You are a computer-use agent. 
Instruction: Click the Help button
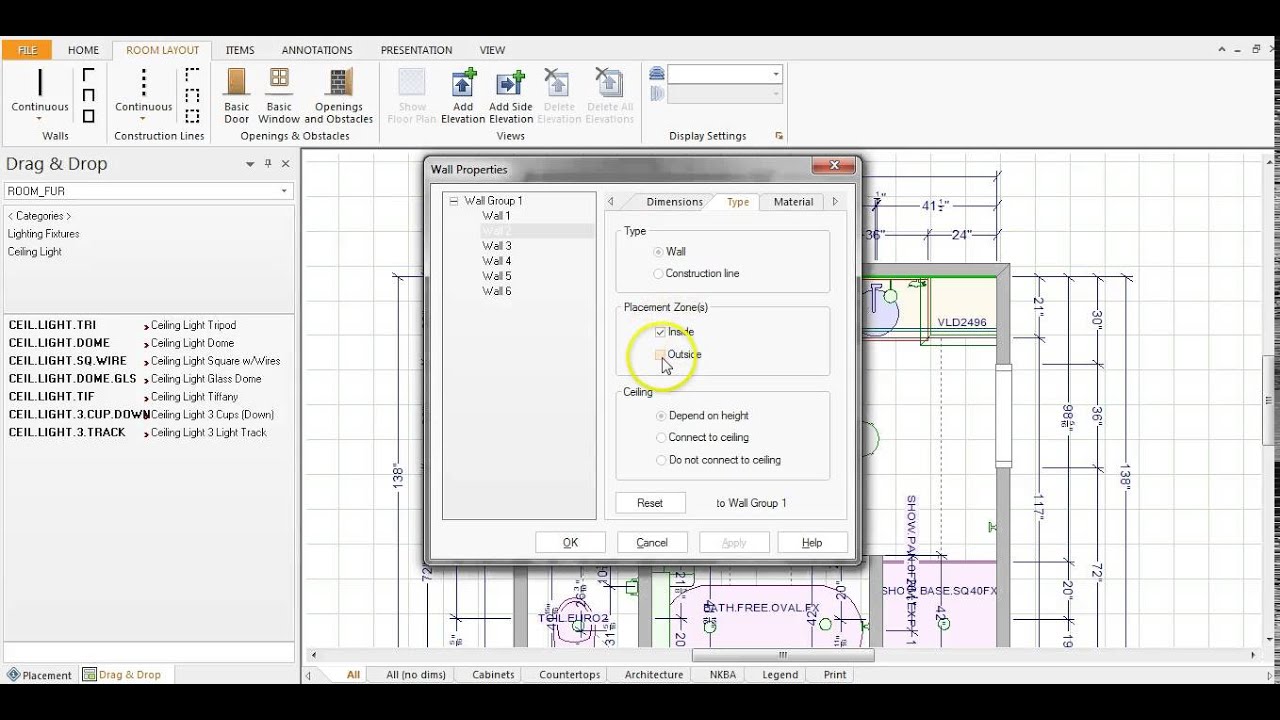pyautogui.click(x=812, y=543)
